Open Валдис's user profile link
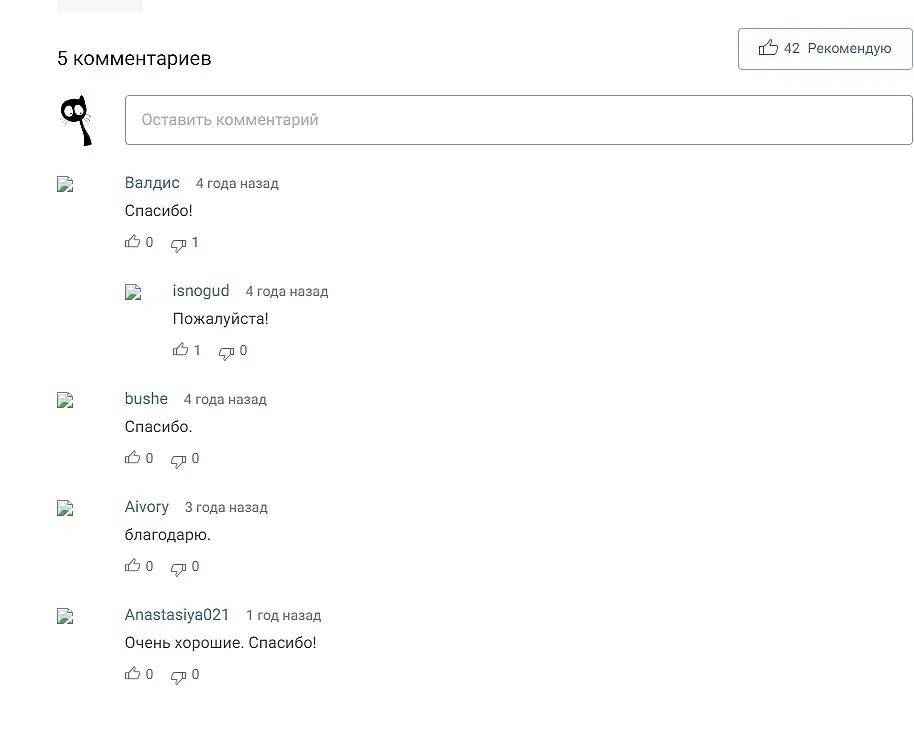This screenshot has height=742, width=914. [x=152, y=183]
